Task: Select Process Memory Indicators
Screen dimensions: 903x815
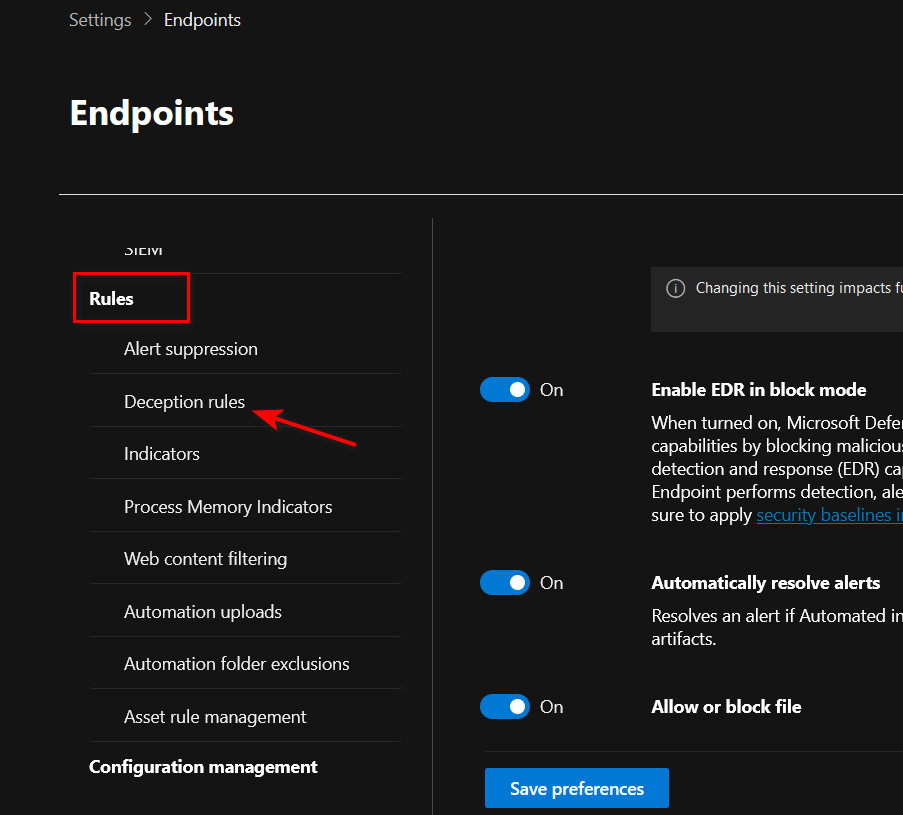Action: [x=228, y=507]
